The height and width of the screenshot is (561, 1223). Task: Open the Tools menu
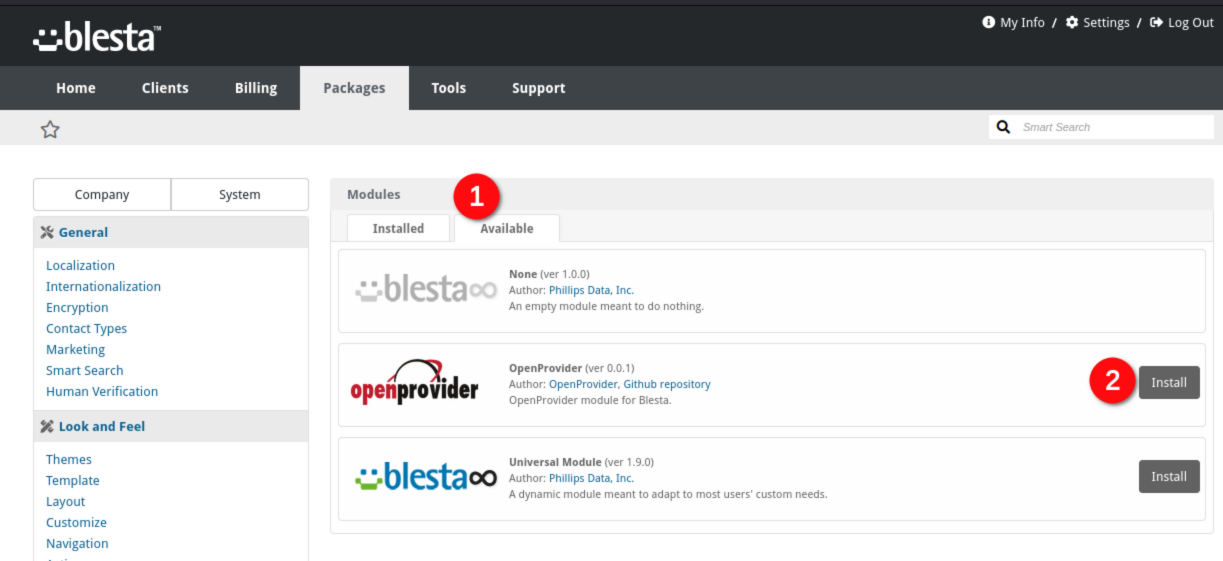(448, 88)
